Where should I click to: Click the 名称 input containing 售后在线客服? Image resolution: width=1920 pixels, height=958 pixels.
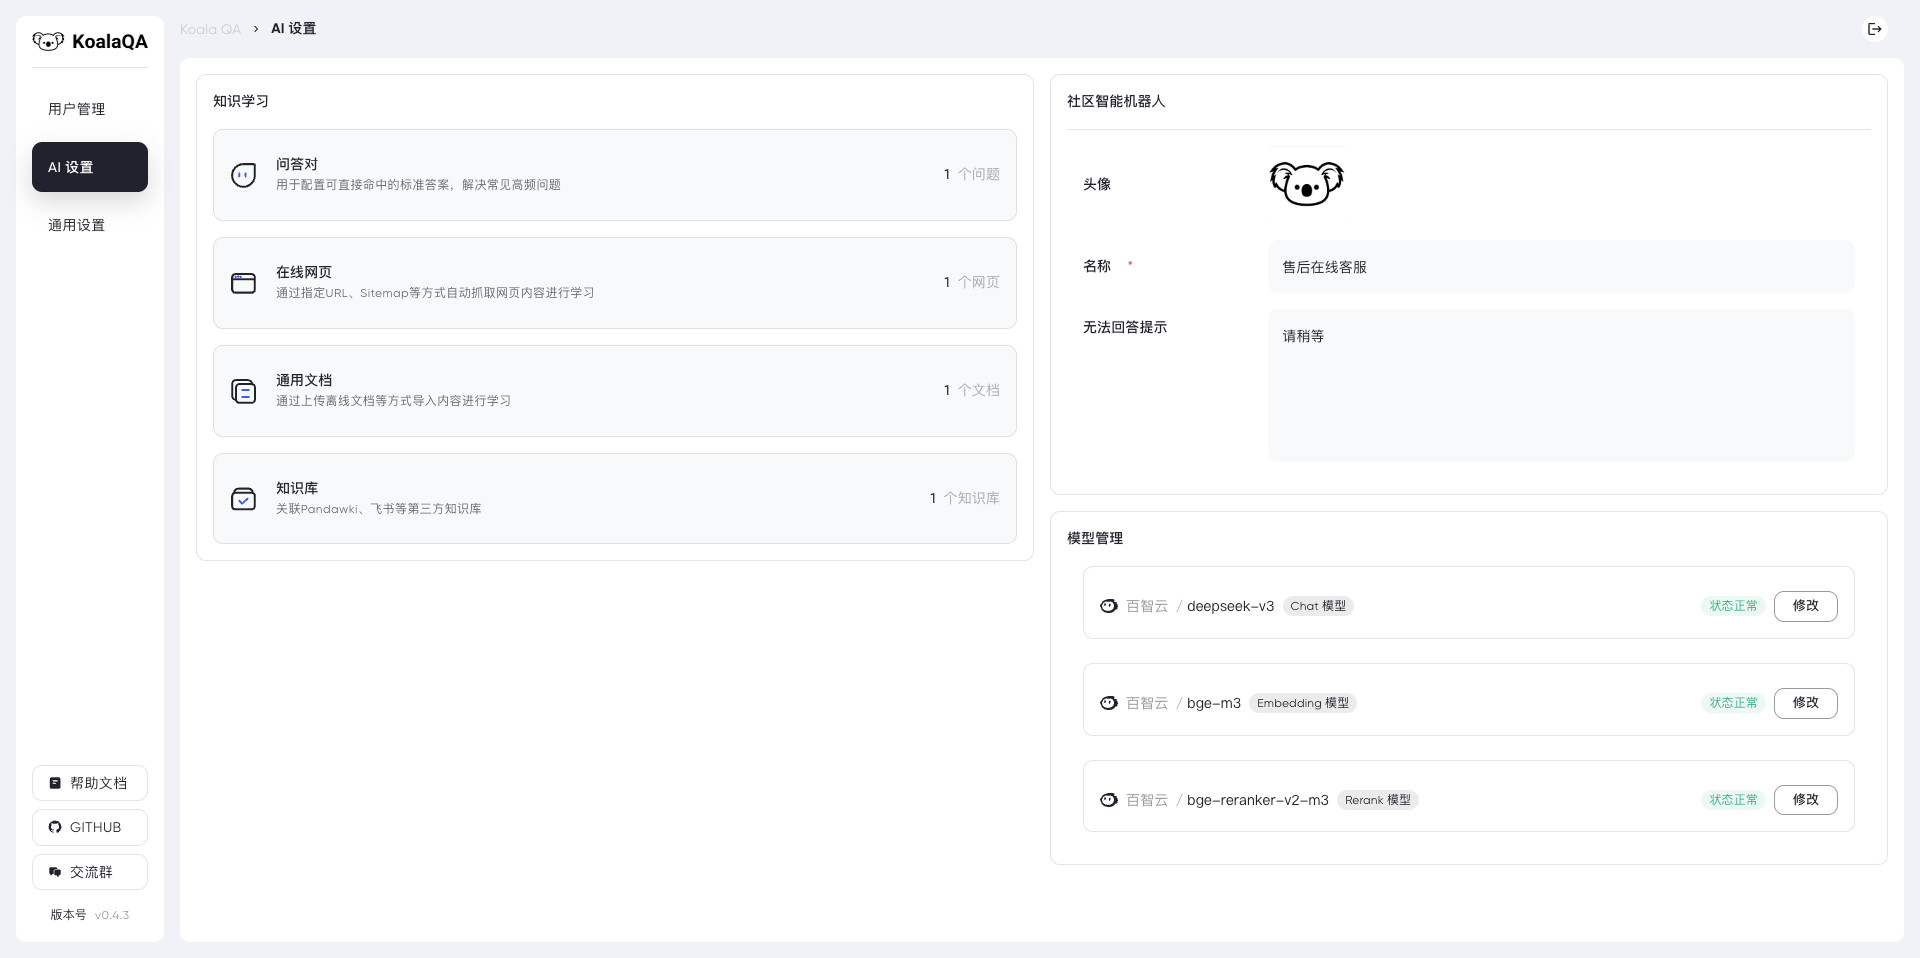click(x=1560, y=267)
